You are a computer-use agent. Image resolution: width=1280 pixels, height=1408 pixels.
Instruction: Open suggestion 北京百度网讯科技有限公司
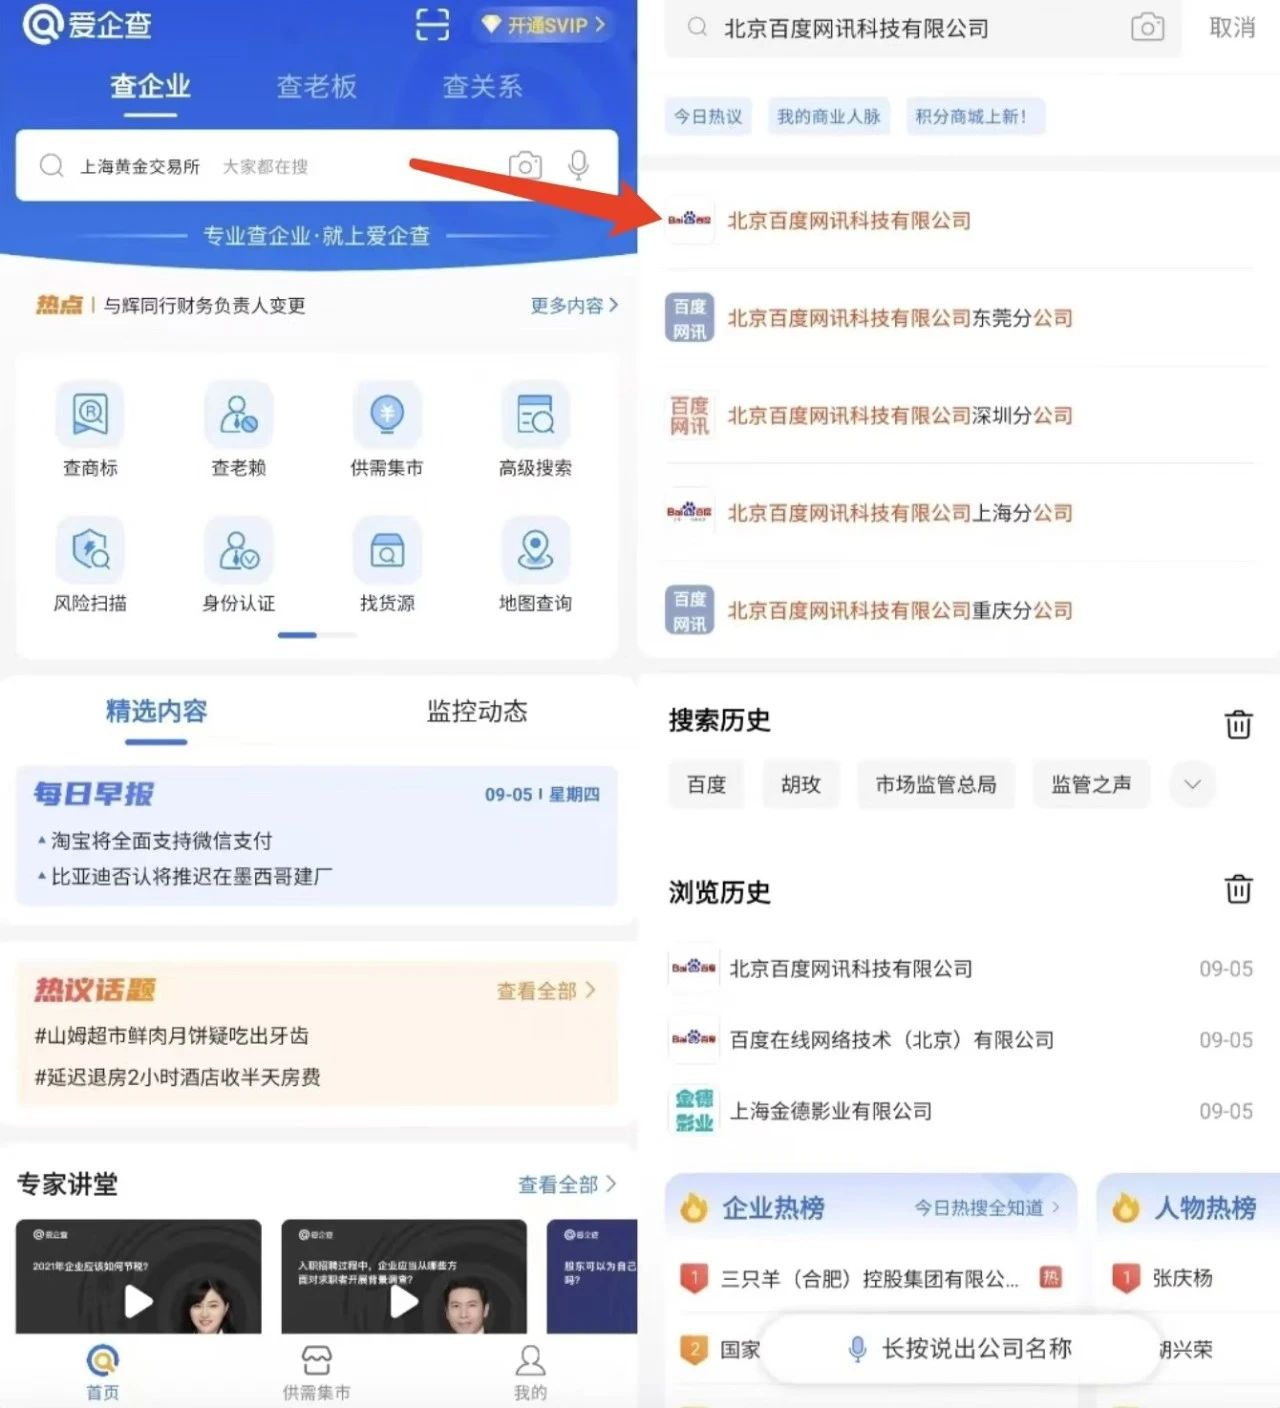(958, 220)
